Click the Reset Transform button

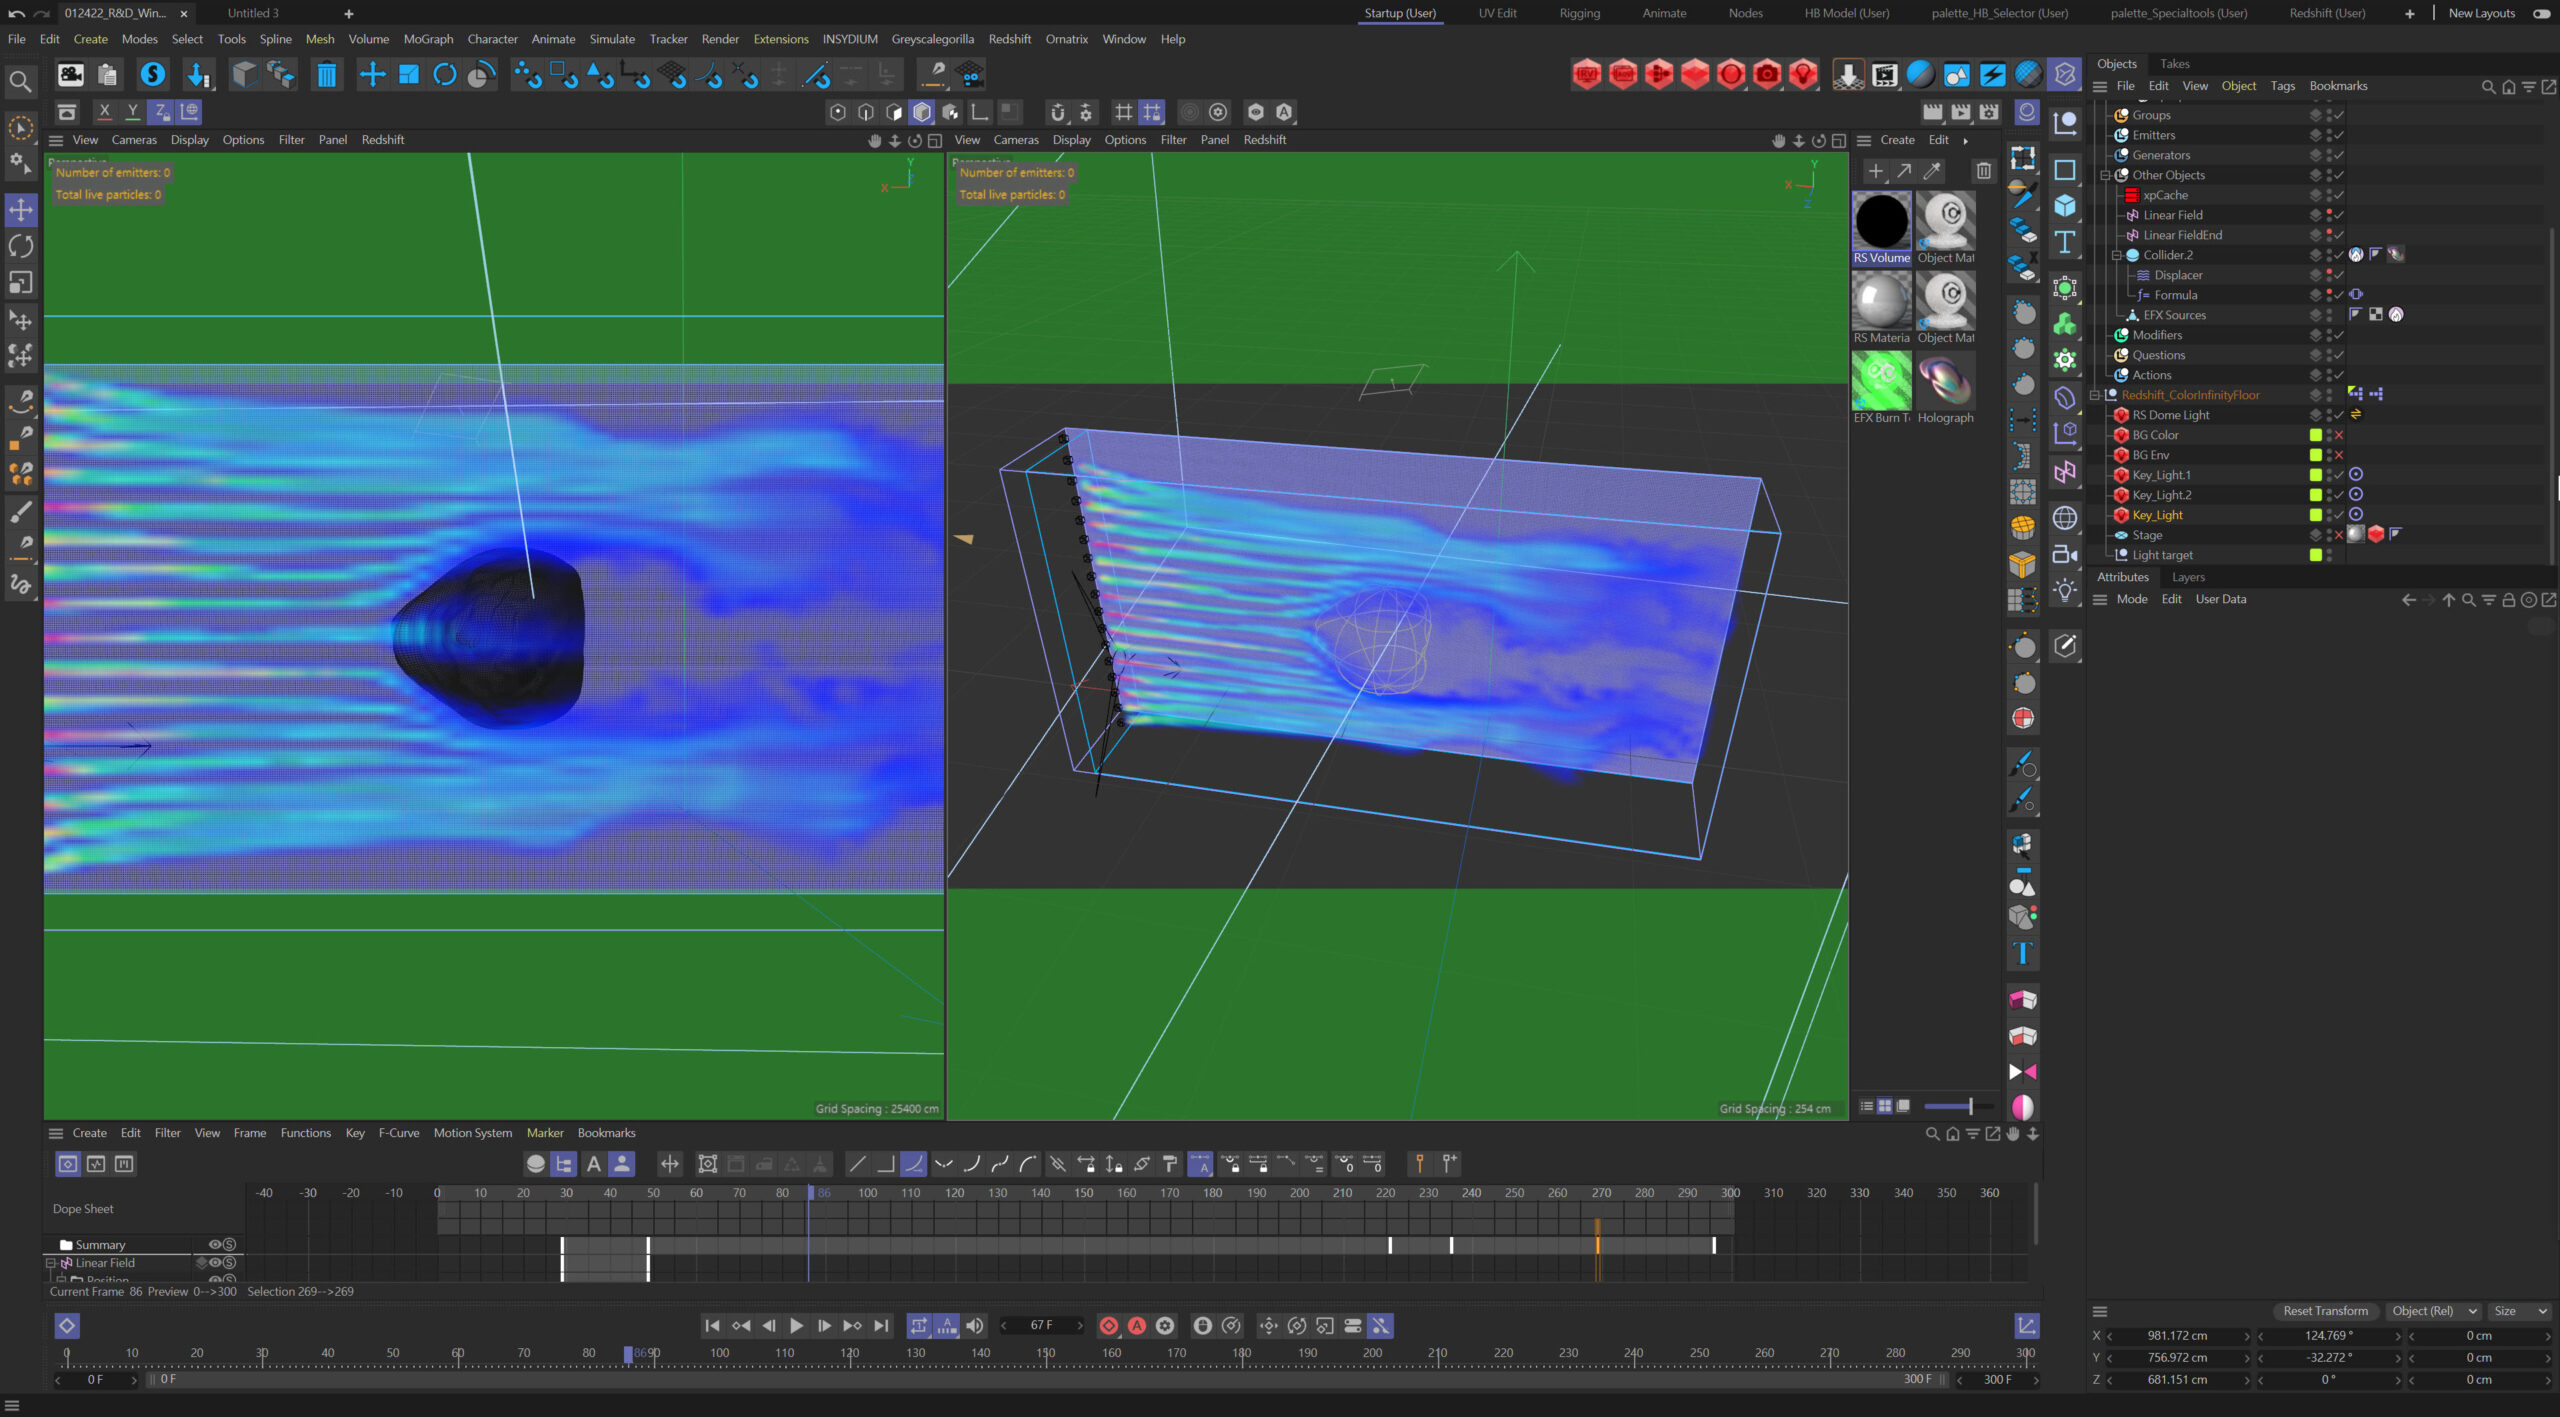tap(2325, 1311)
